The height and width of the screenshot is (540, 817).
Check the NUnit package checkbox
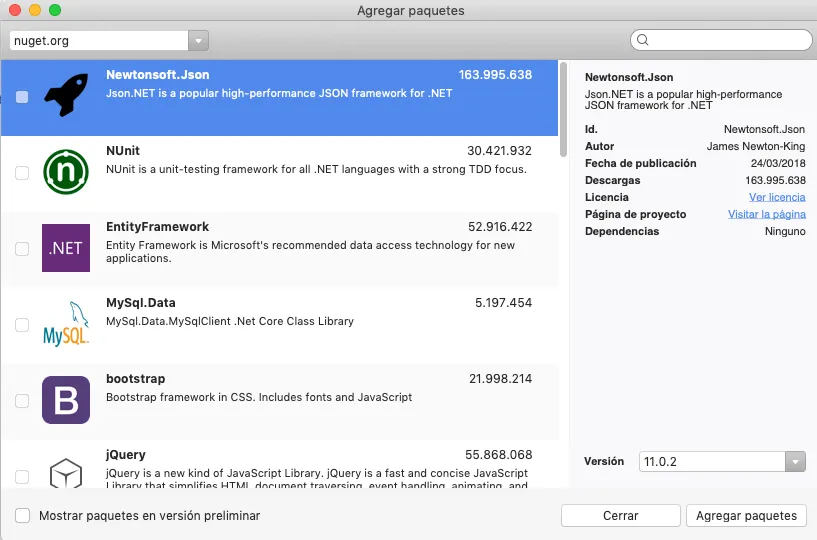coord(22,173)
